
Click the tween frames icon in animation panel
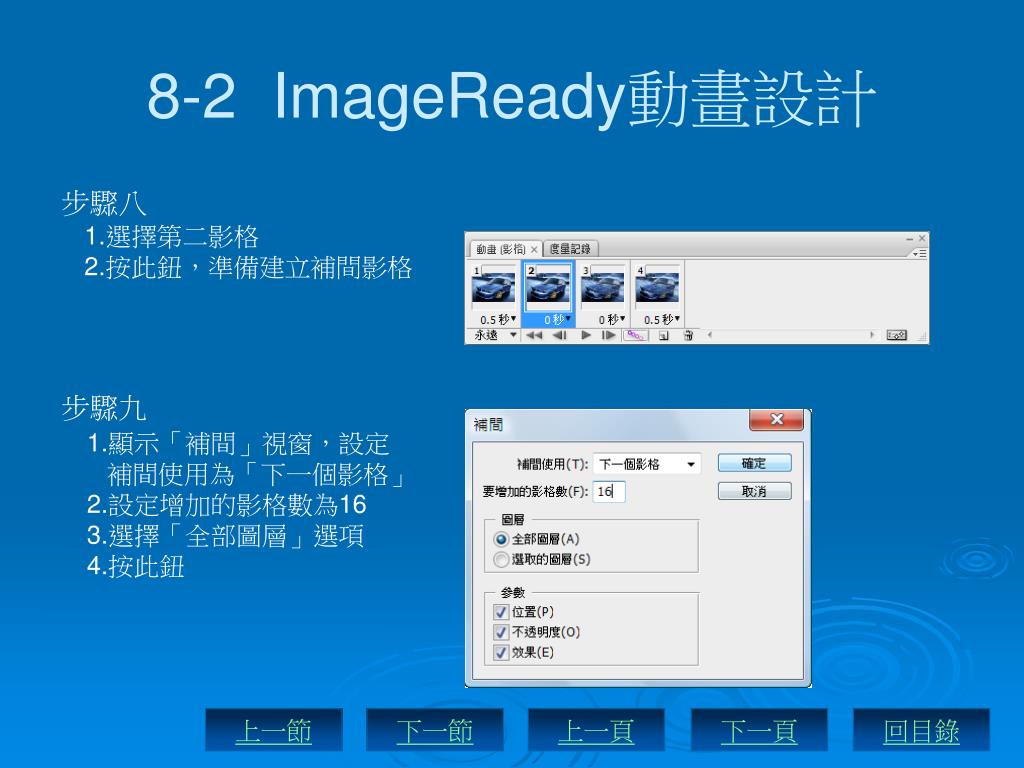click(x=636, y=335)
